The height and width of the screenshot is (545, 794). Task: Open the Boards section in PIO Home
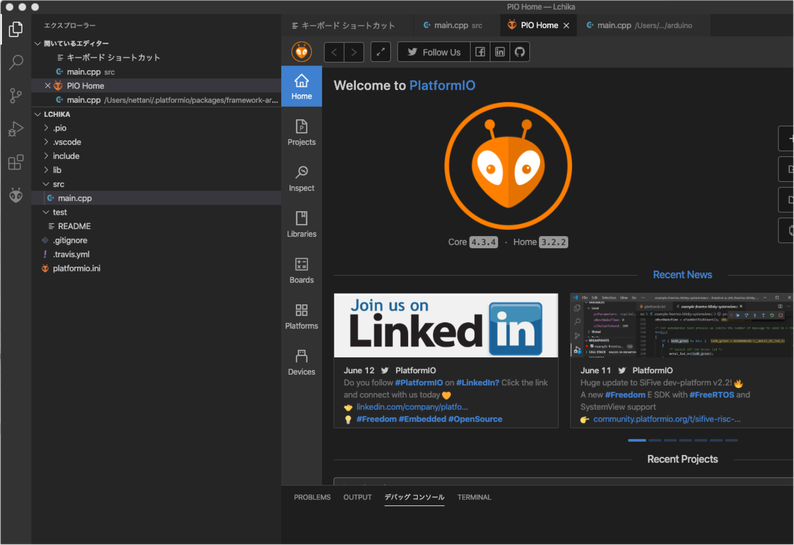pos(301,270)
